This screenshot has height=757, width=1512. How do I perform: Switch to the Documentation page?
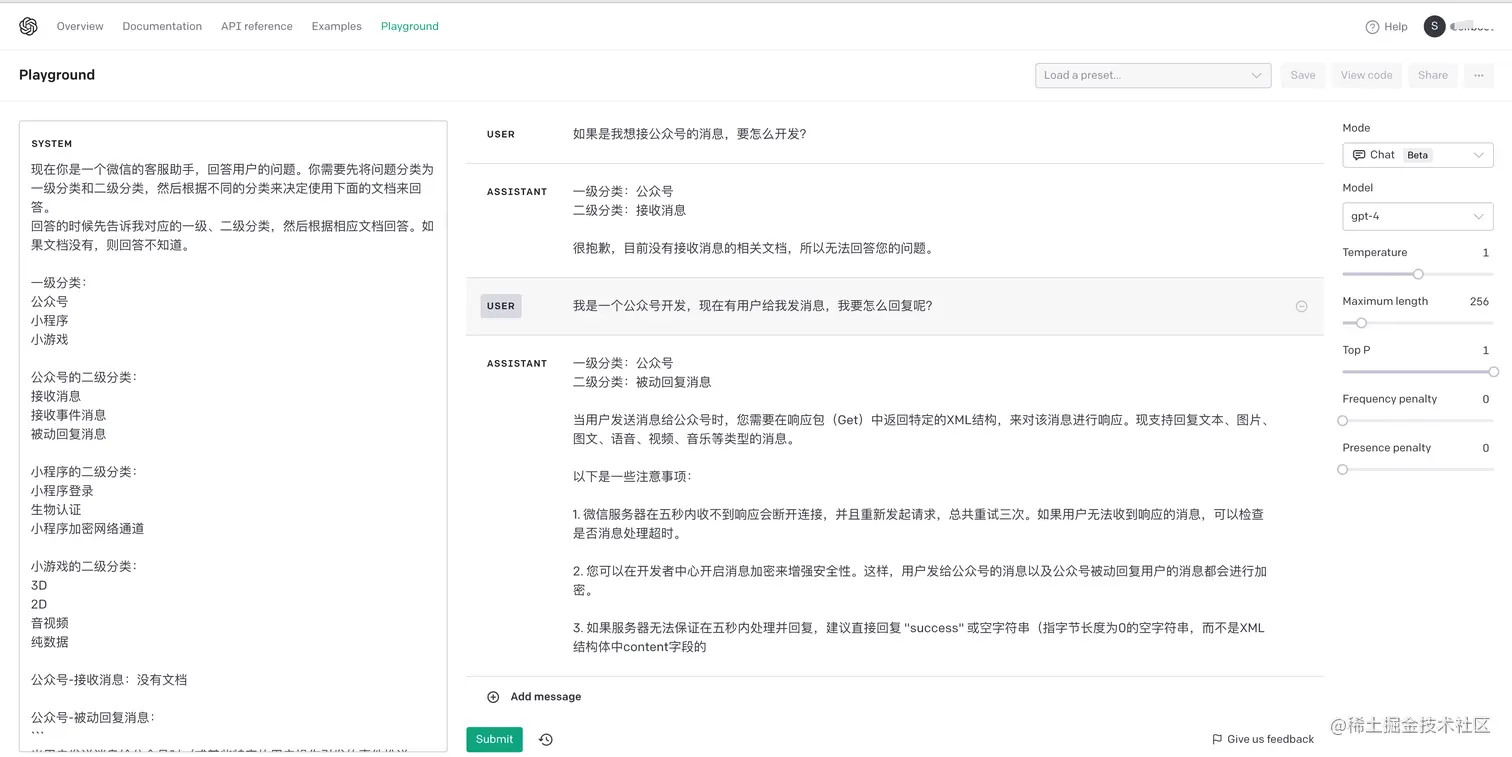[162, 26]
